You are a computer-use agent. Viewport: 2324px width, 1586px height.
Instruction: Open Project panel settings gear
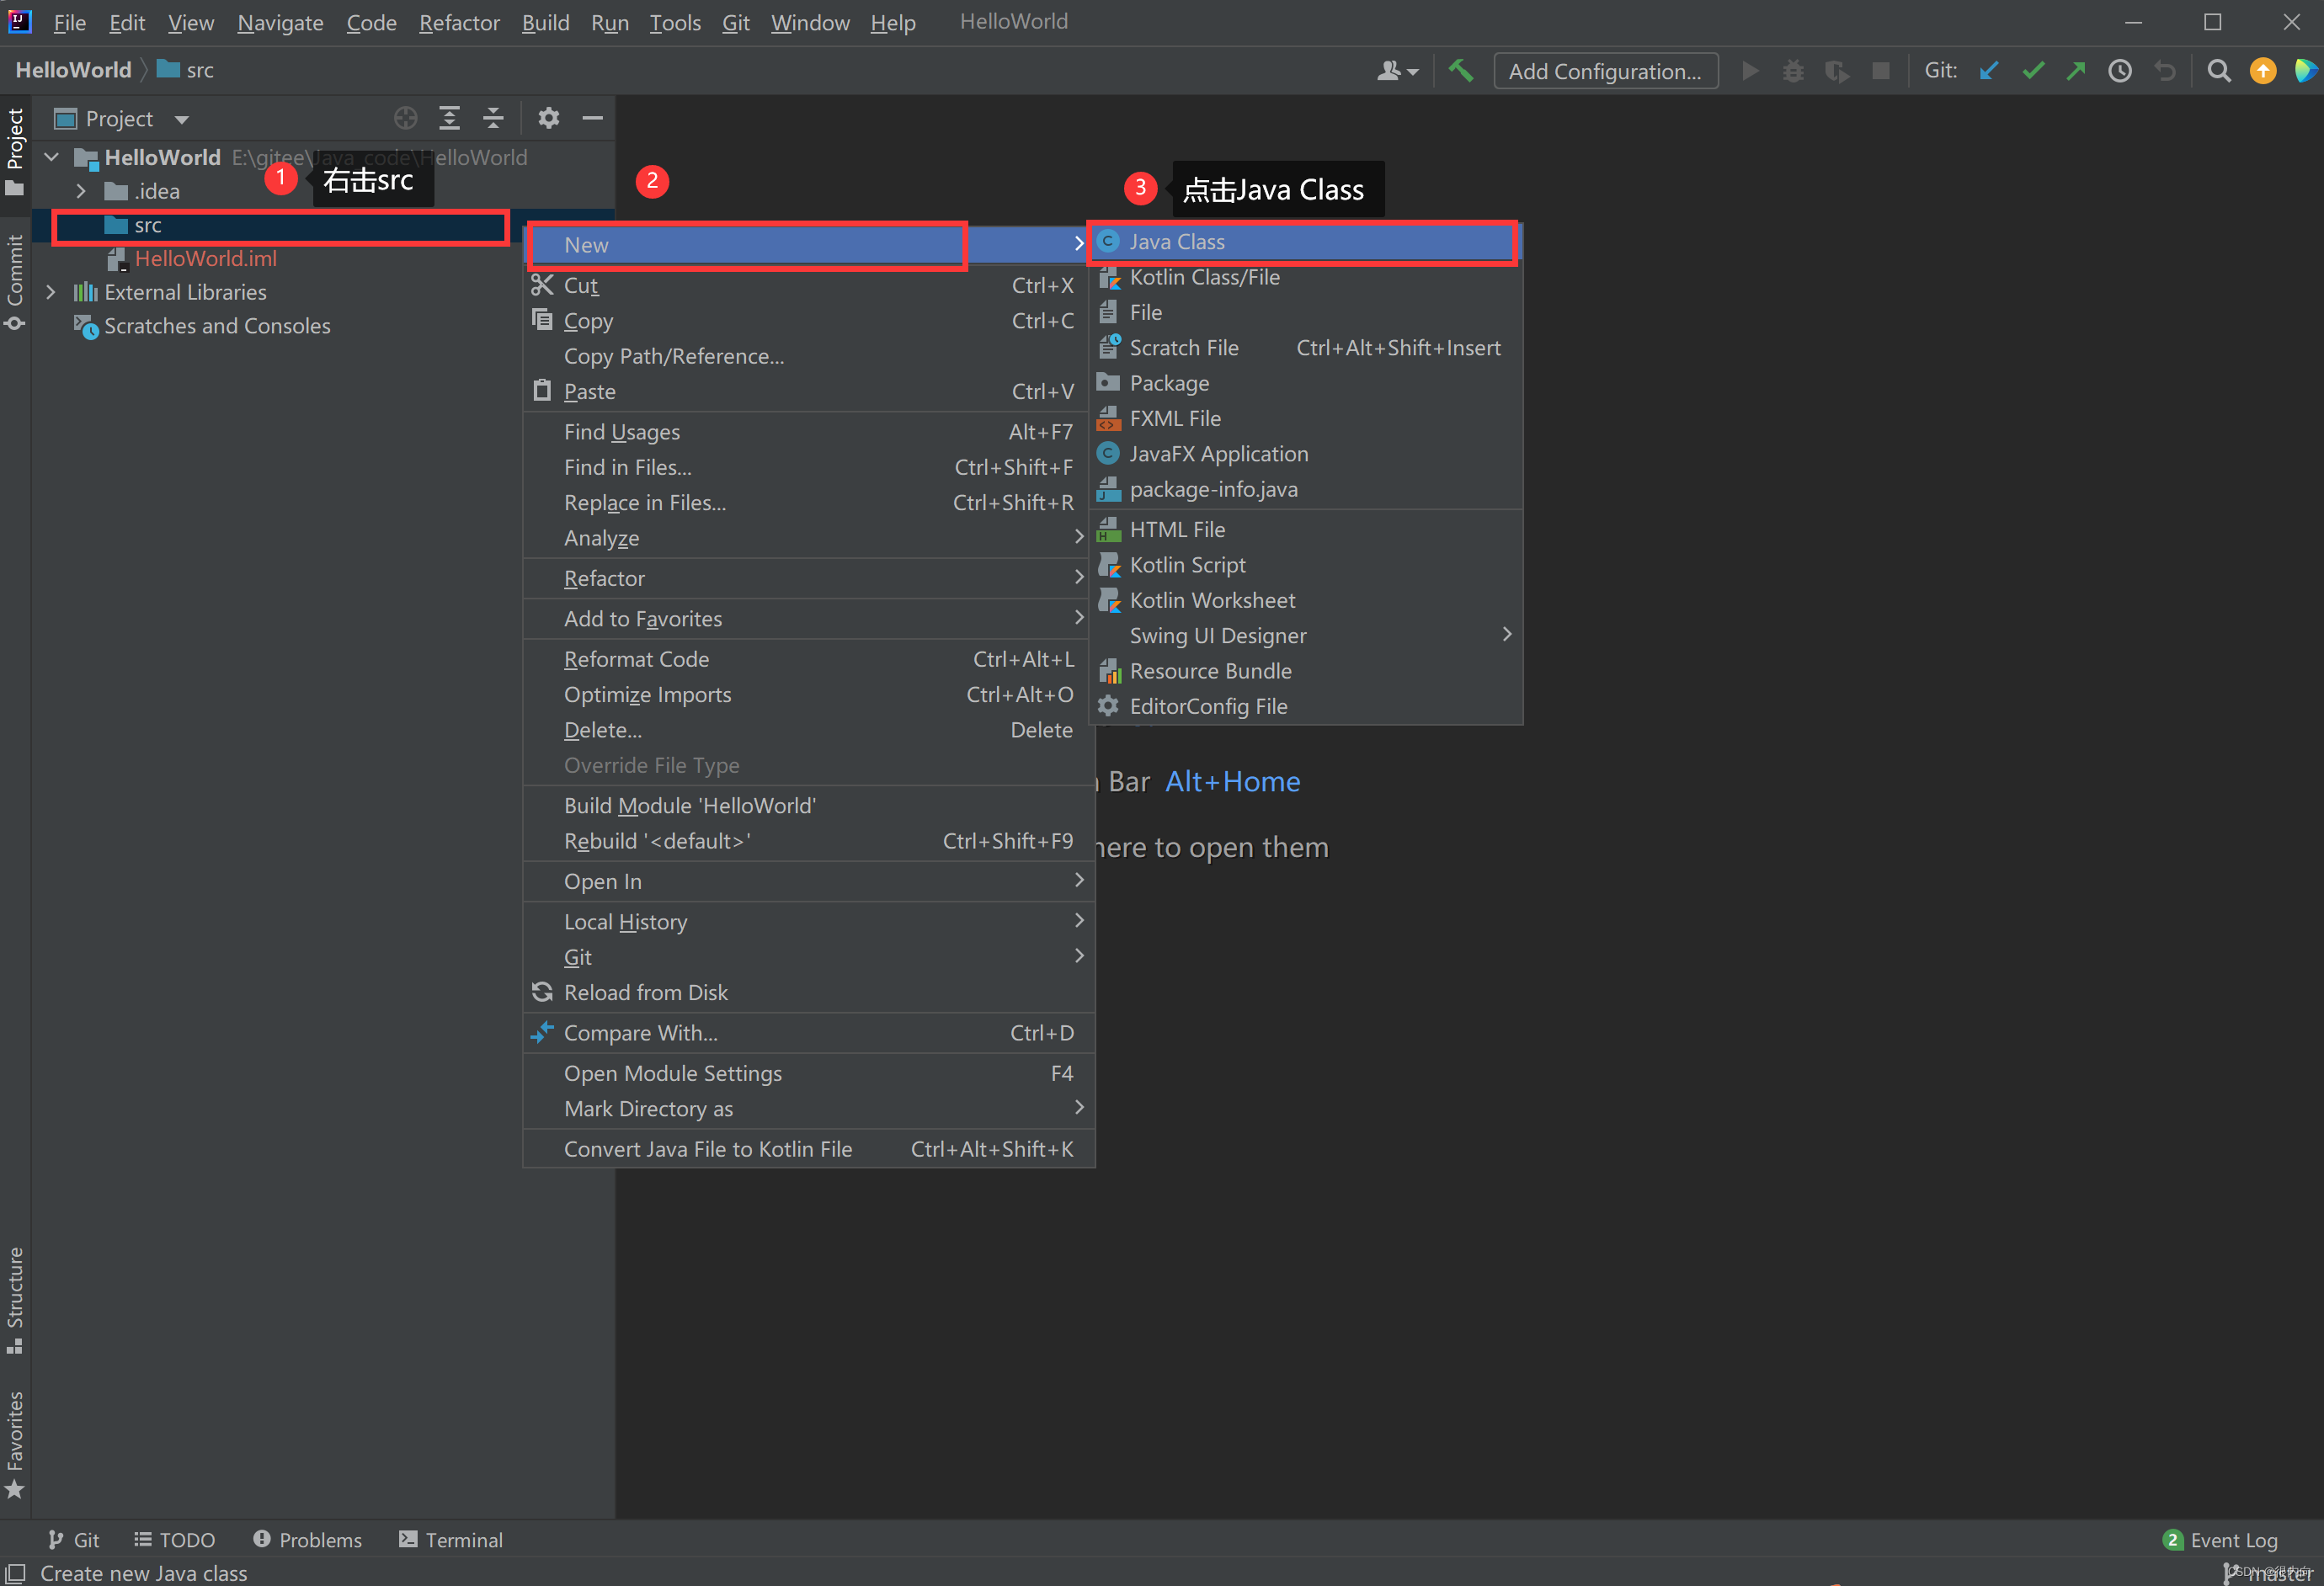pyautogui.click(x=548, y=118)
